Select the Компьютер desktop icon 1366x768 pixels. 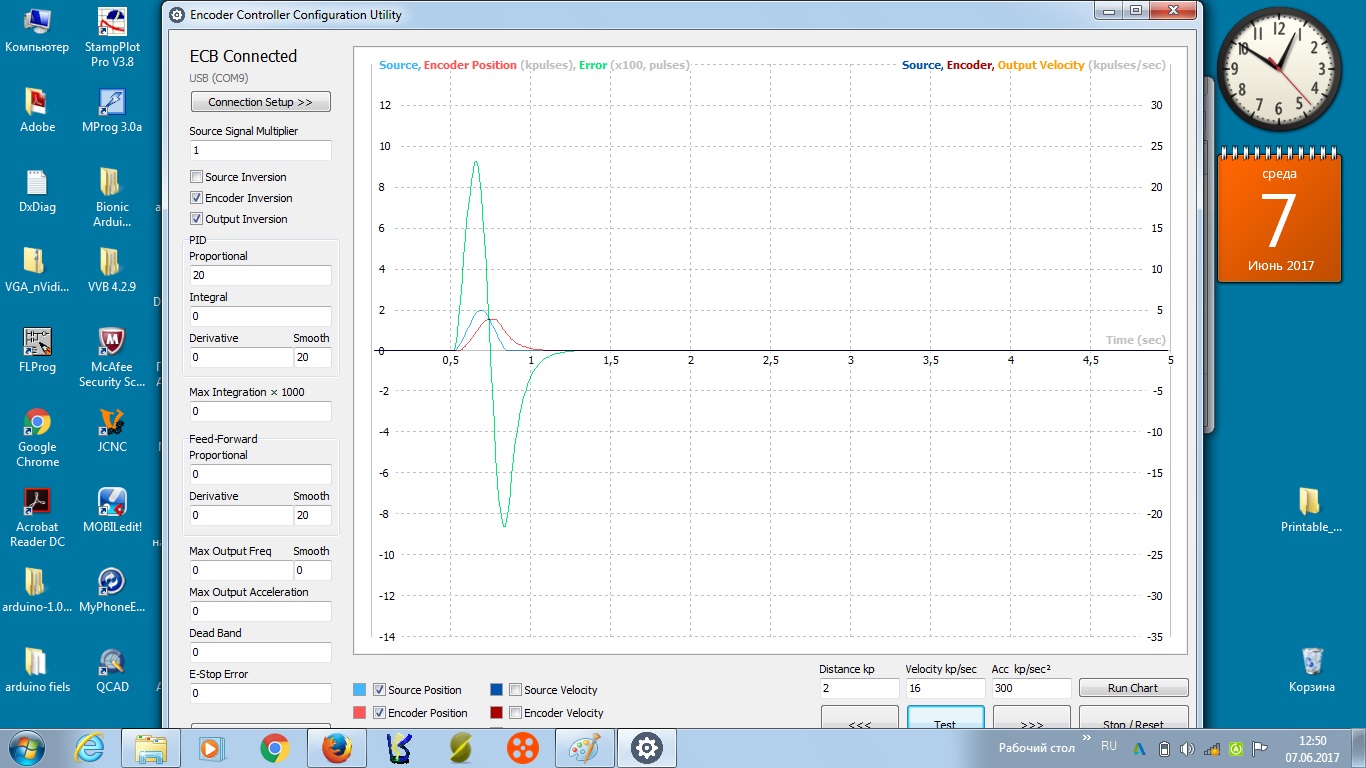[37, 29]
